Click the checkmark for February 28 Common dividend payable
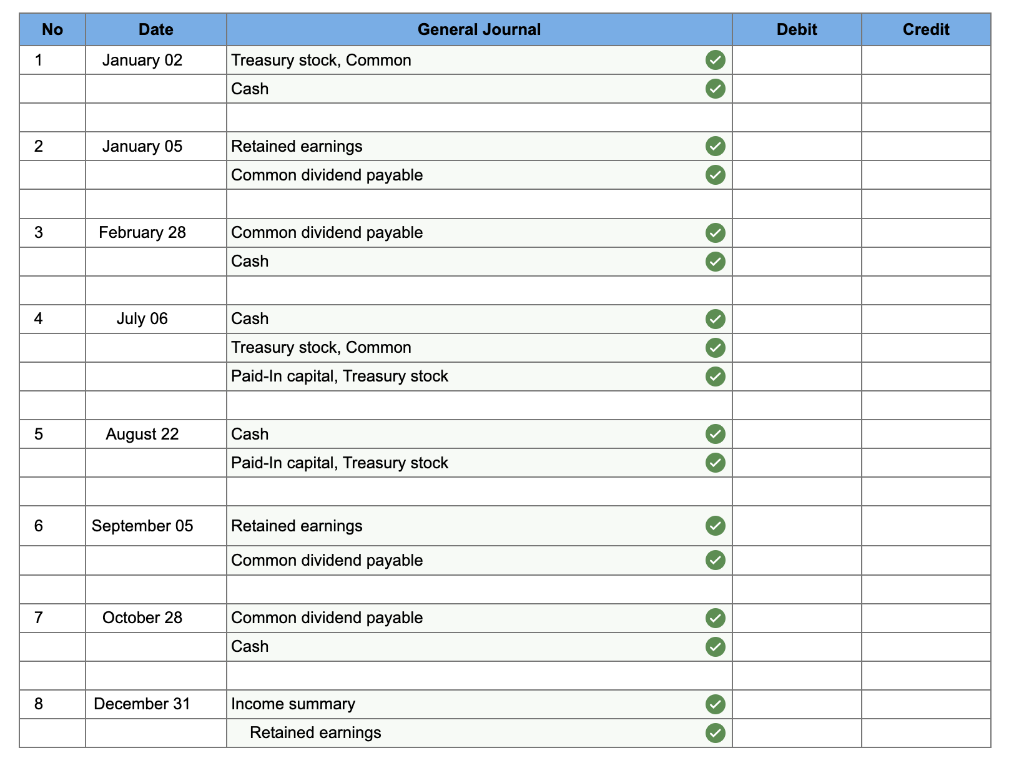The height and width of the screenshot is (758, 1024). (715, 232)
